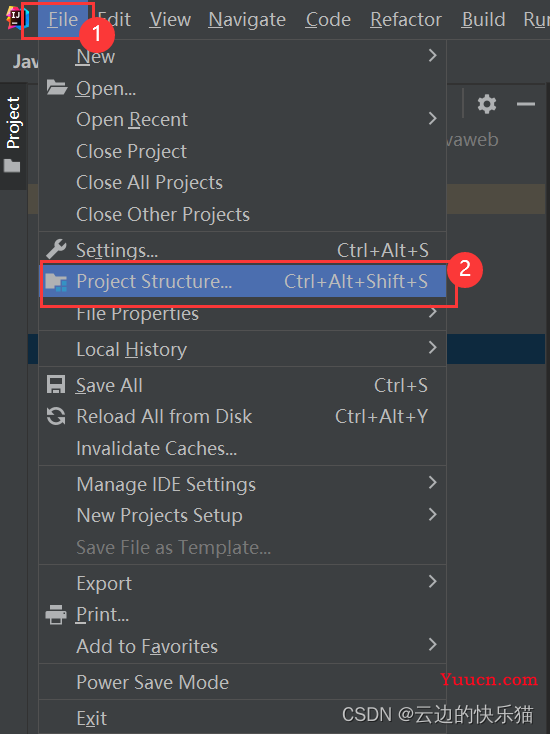
Task: Click the floppy disk Save All icon
Action: coord(56,385)
